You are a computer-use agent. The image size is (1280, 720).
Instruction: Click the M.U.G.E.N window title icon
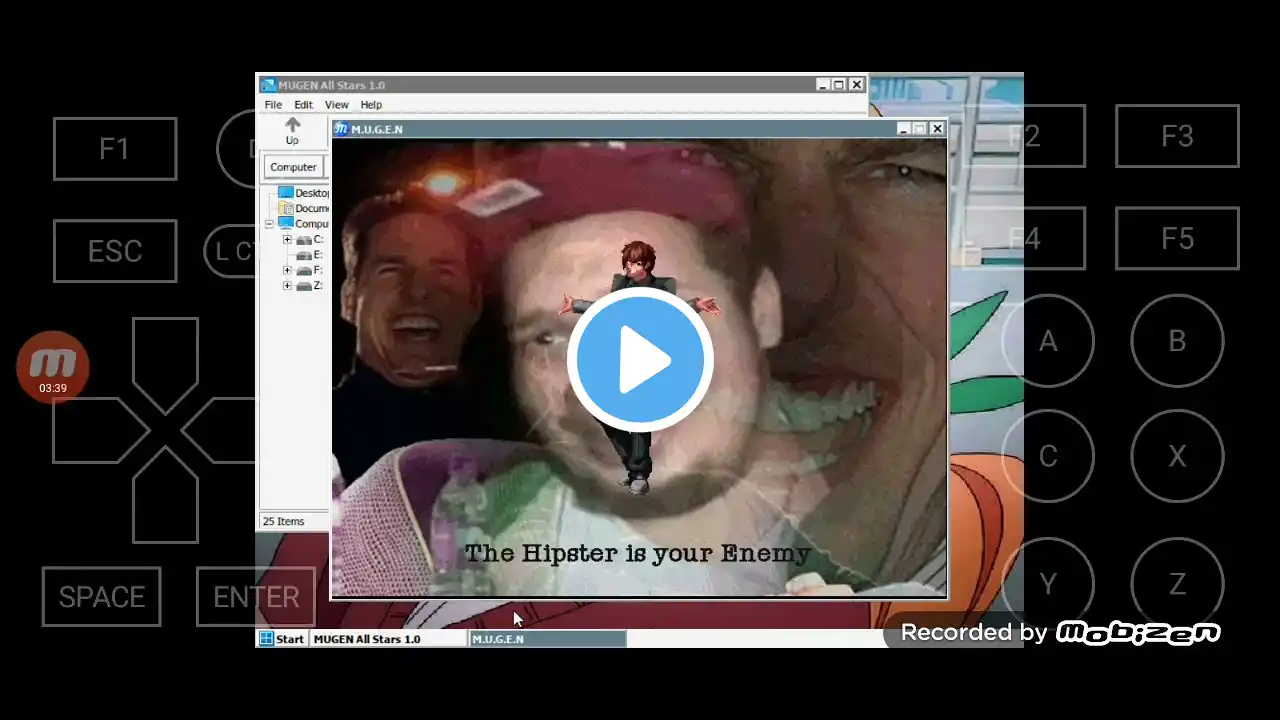click(341, 129)
